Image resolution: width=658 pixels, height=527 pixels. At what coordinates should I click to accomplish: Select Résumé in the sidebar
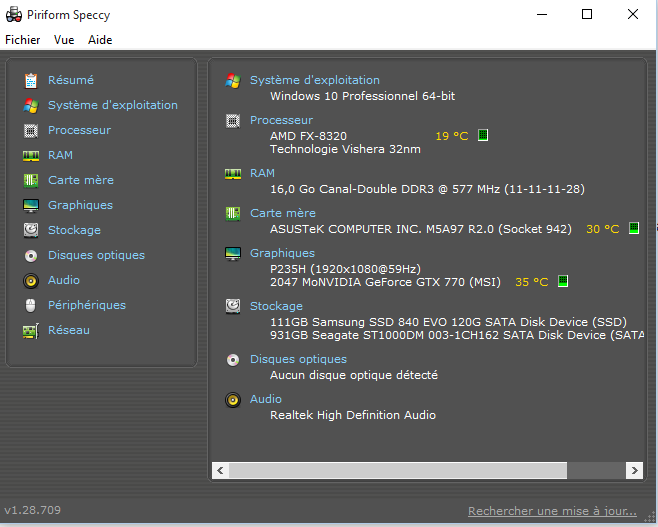point(71,80)
